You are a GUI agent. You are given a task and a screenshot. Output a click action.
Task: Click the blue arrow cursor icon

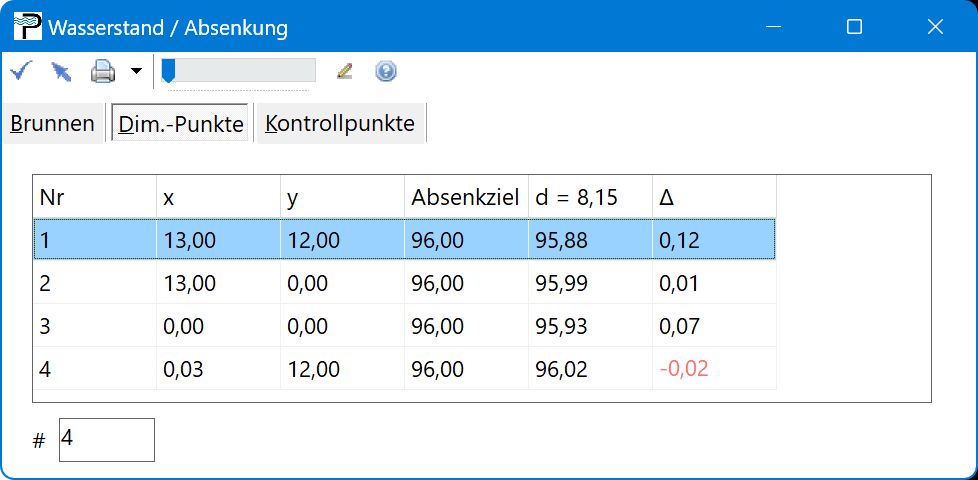click(62, 71)
